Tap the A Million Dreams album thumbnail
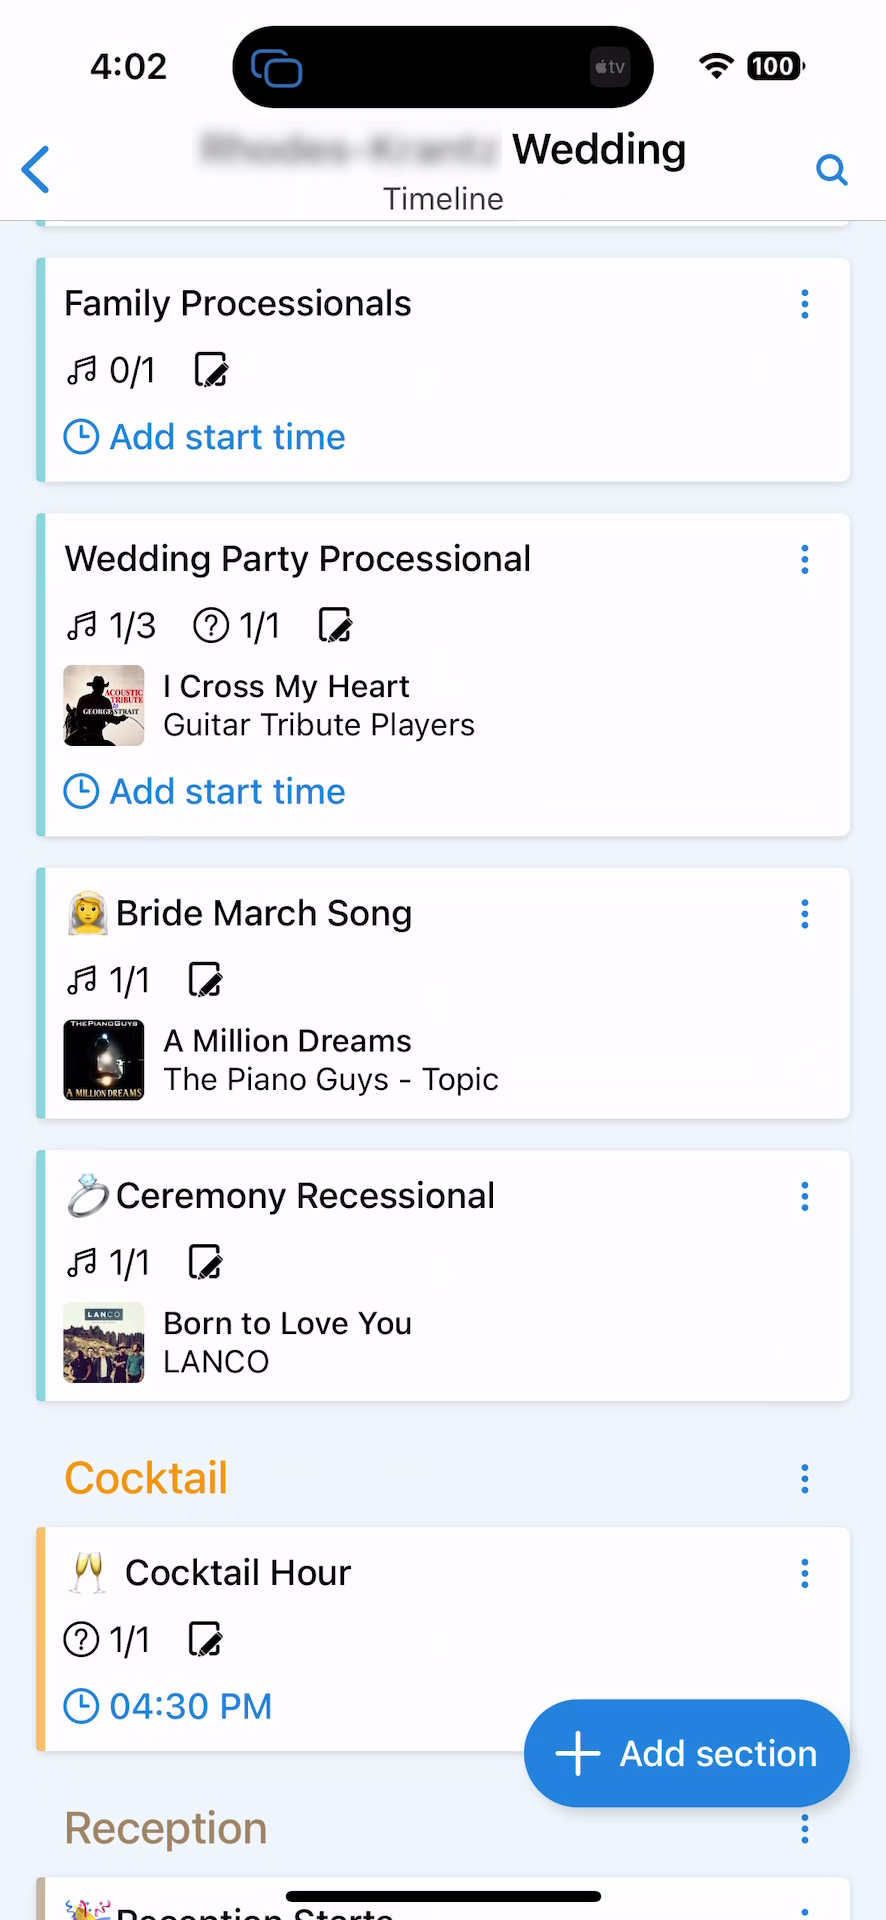Viewport: 886px width, 1920px height. pyautogui.click(x=104, y=1060)
